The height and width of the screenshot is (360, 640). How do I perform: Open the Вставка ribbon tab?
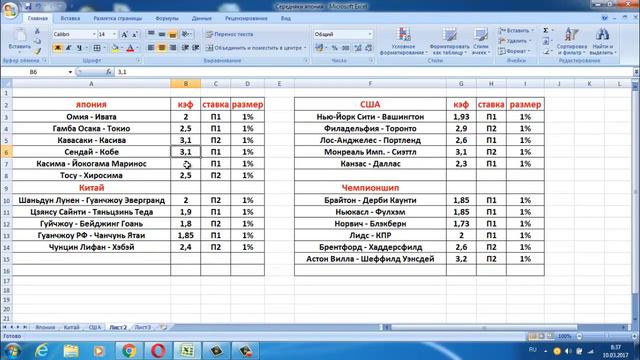[x=70, y=18]
